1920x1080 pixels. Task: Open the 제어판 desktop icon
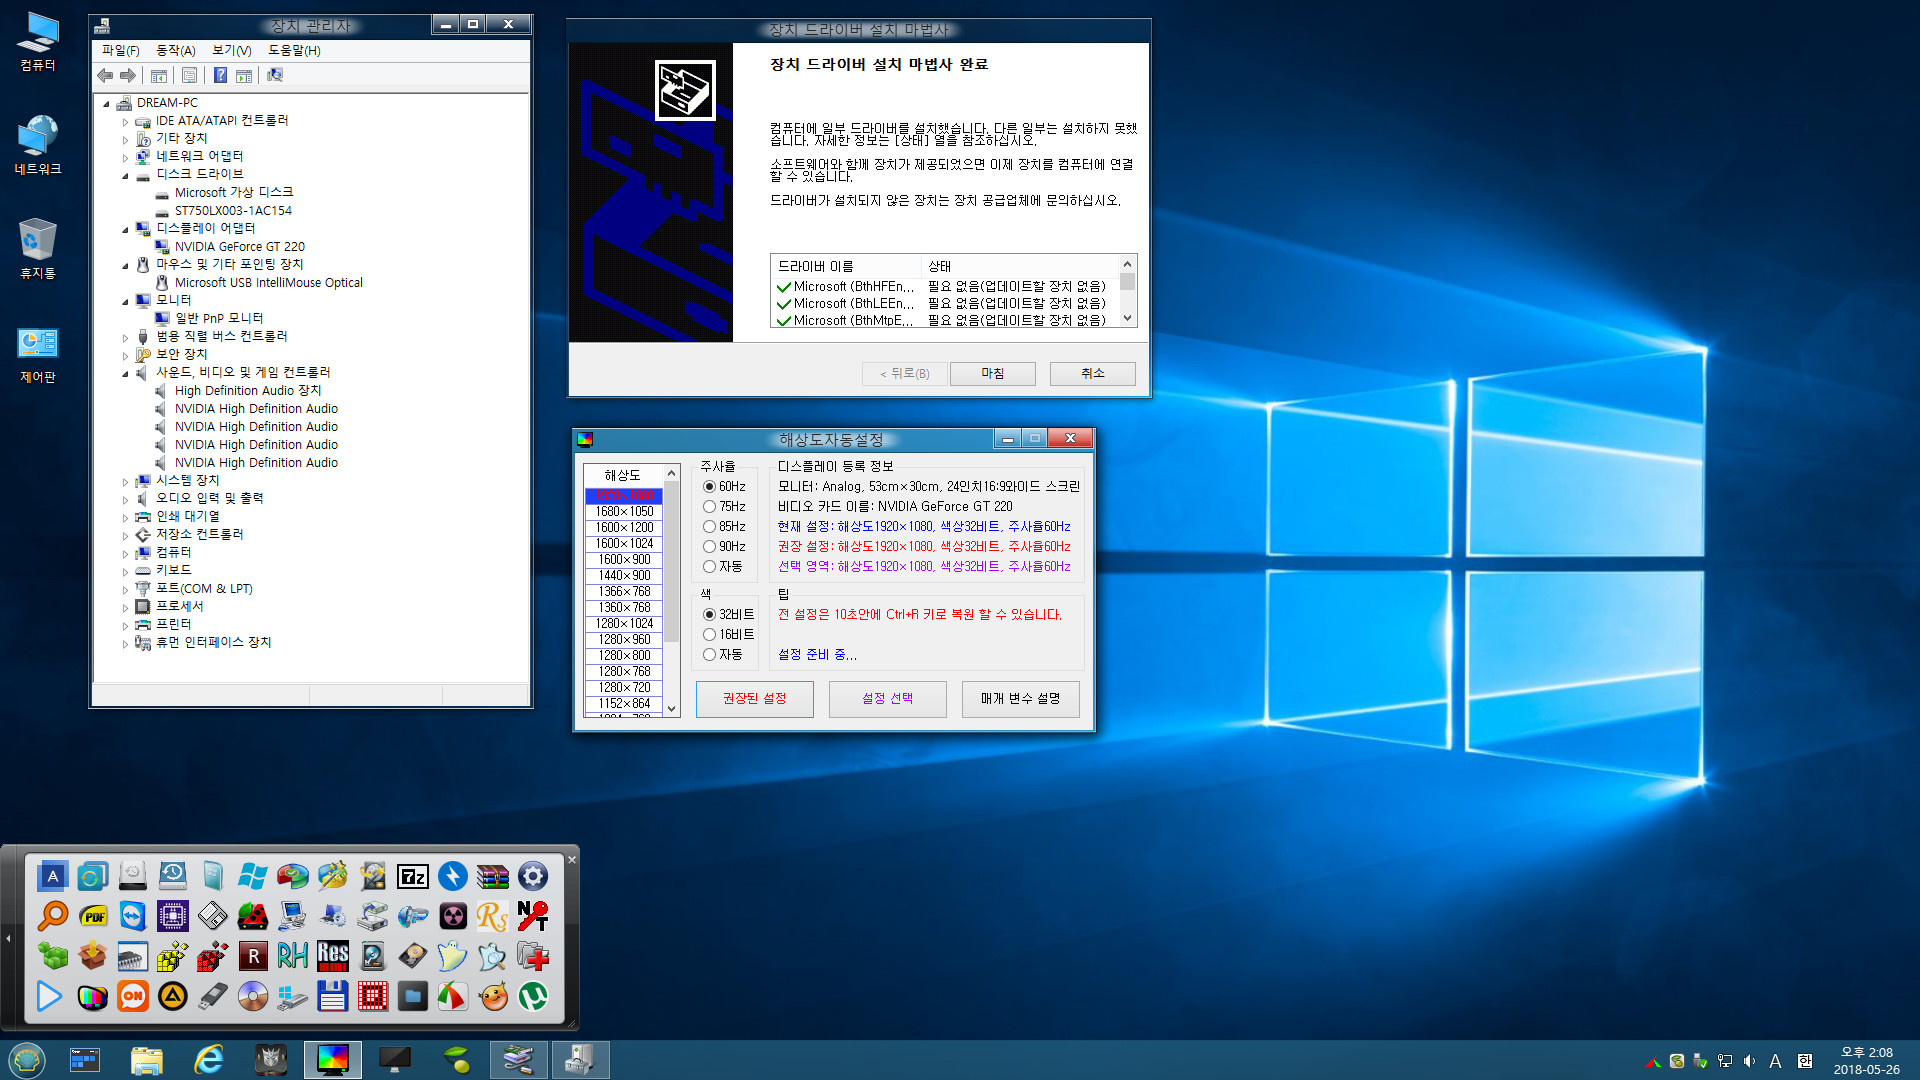(38, 356)
